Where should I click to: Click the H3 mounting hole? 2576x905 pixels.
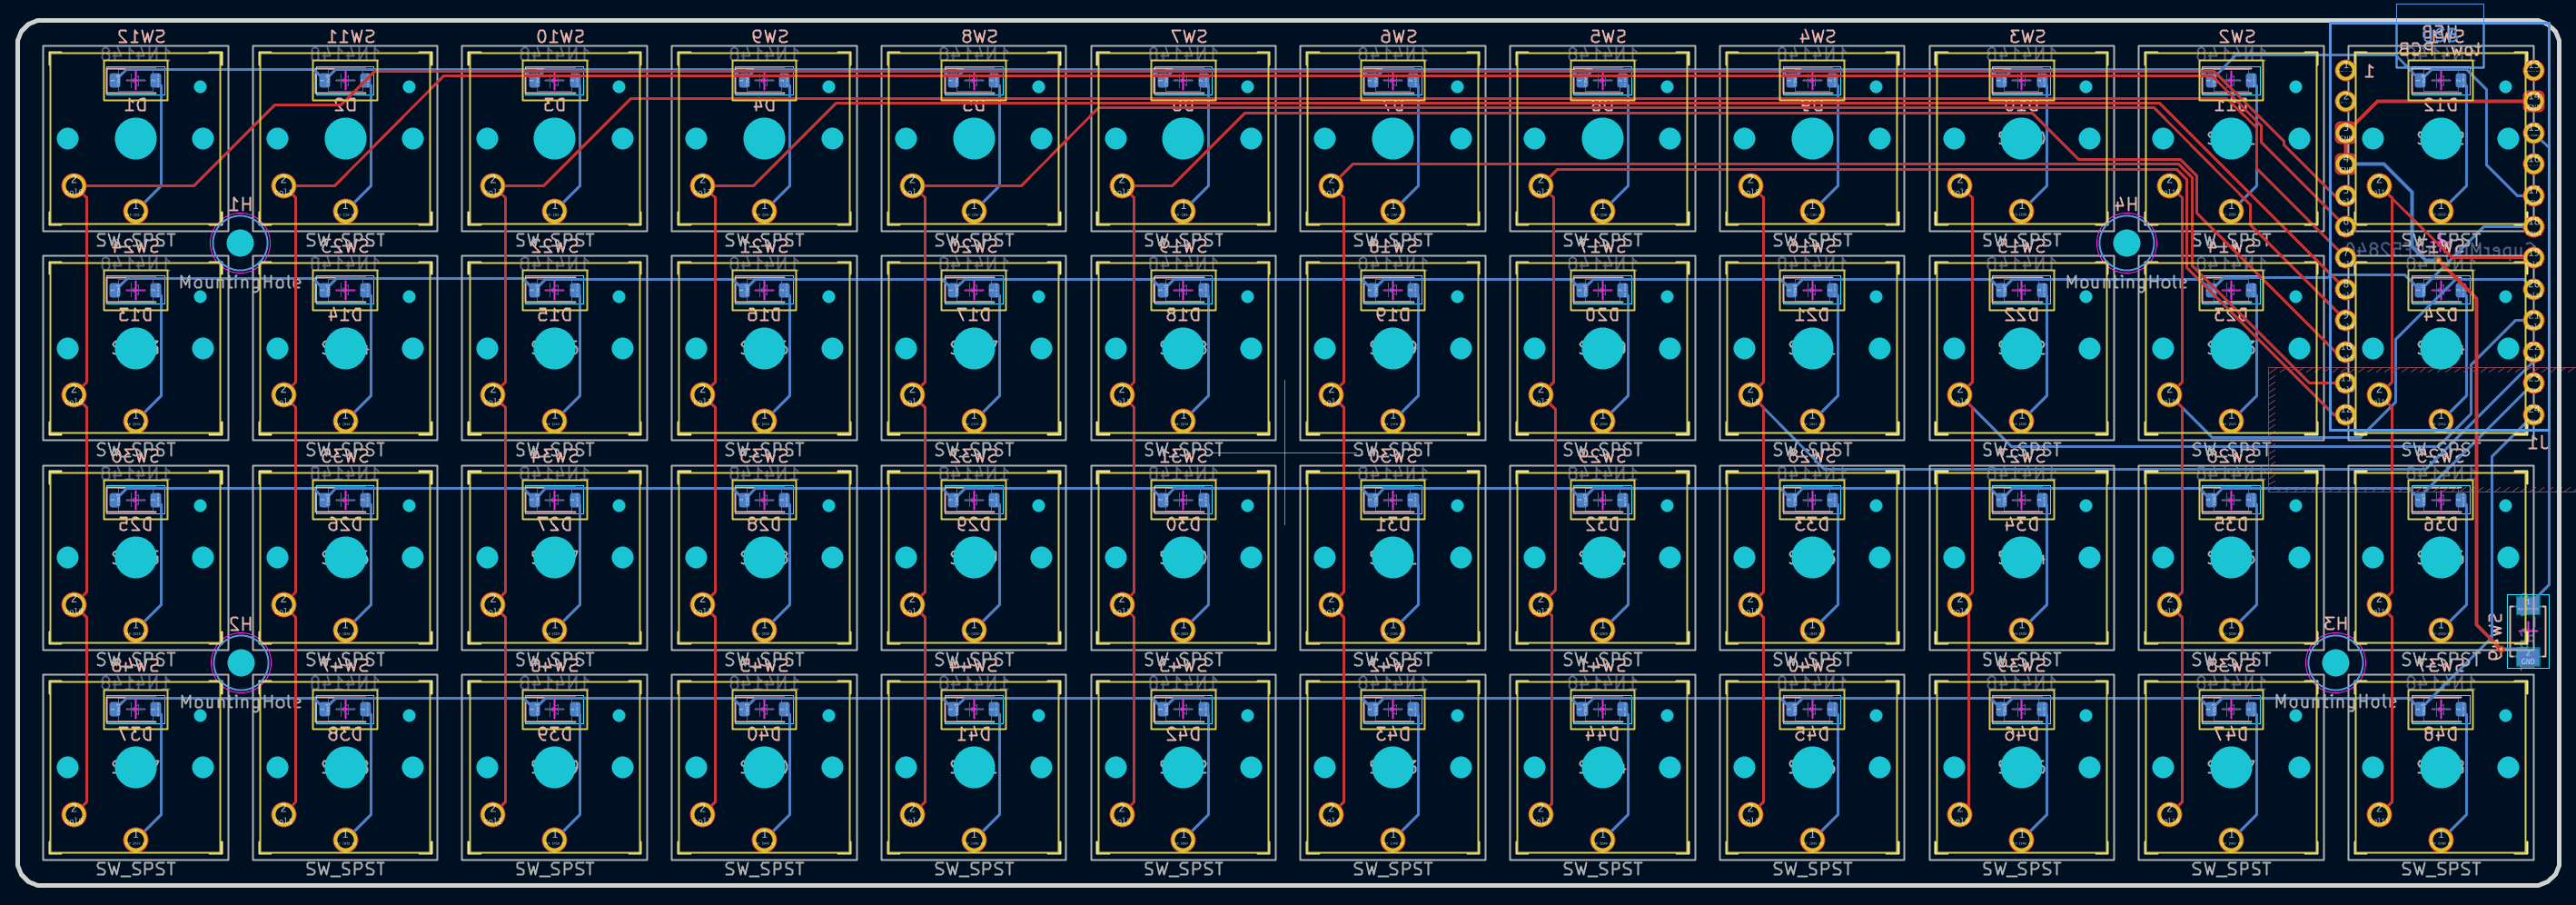[x=2335, y=663]
